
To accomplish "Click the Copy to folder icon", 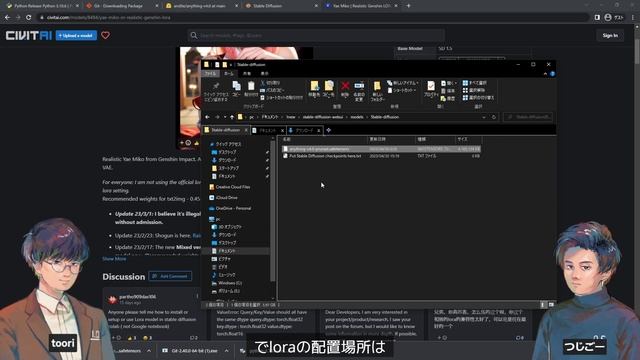I will coord(329,89).
